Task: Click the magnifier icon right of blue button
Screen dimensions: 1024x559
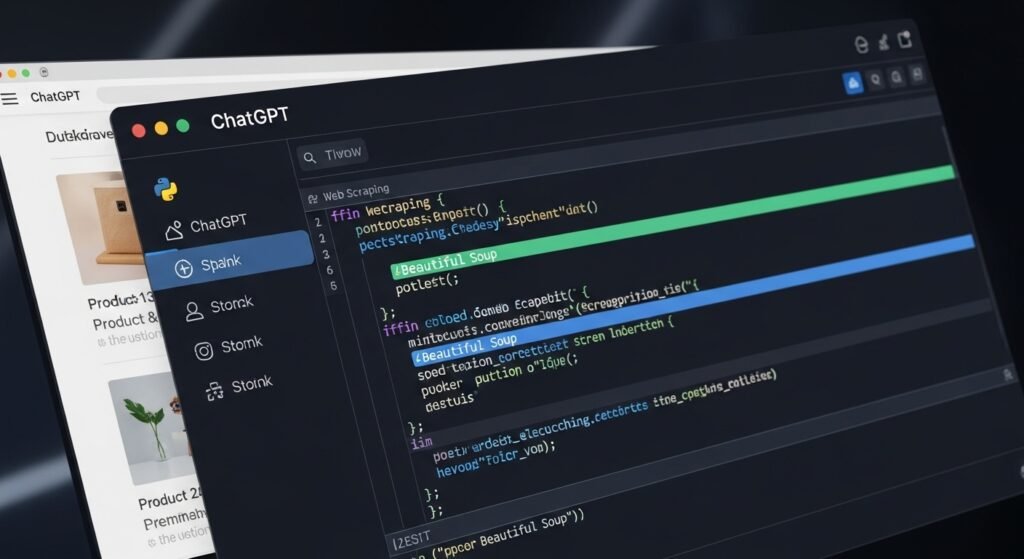Action: click(x=876, y=80)
